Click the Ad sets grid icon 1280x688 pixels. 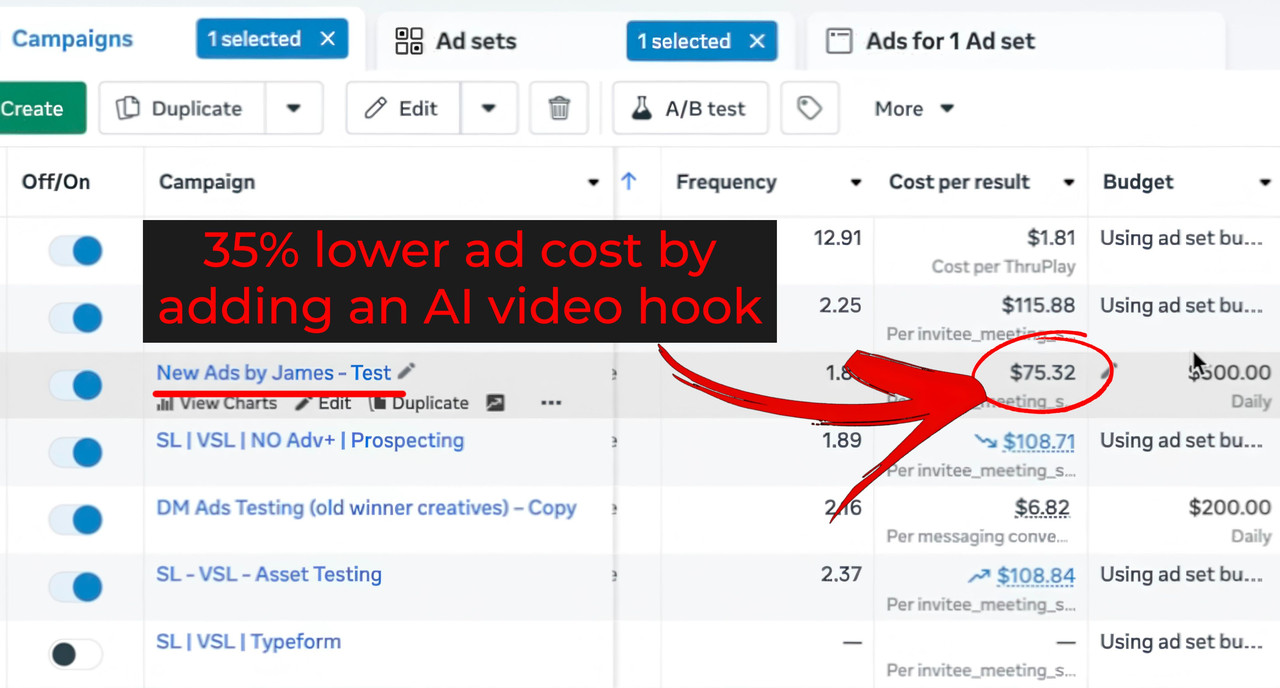pyautogui.click(x=409, y=41)
